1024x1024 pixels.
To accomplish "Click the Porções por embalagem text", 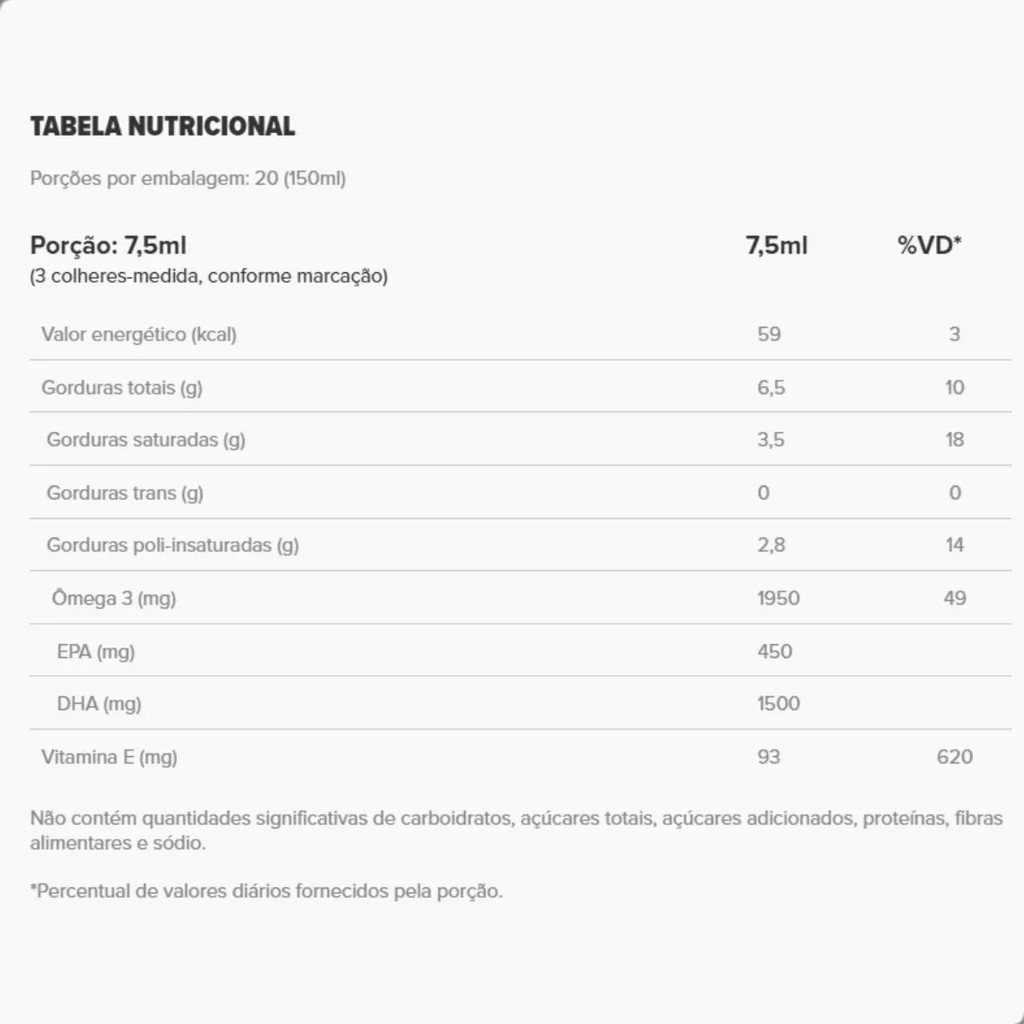I will (x=188, y=179).
